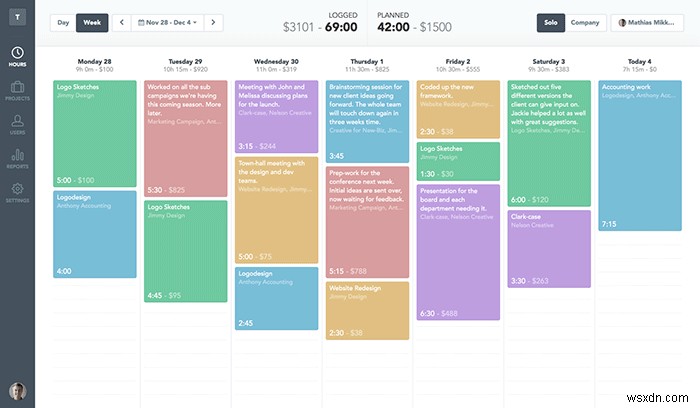Open Reports bar chart icon
The image size is (700, 408).
(x=17, y=158)
